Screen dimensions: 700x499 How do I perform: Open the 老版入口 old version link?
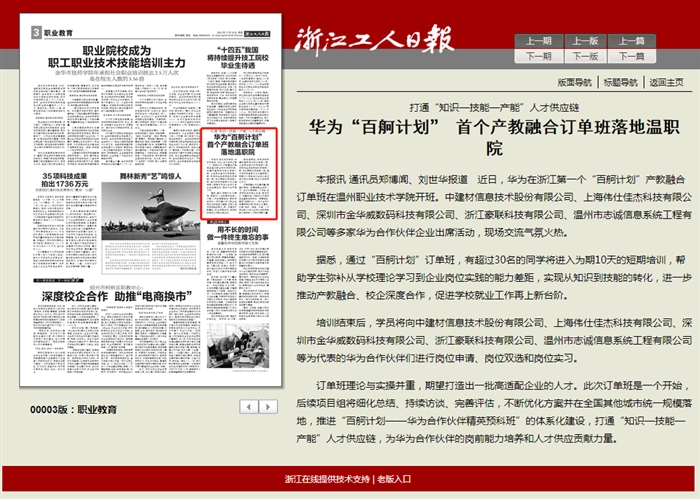click(394, 479)
